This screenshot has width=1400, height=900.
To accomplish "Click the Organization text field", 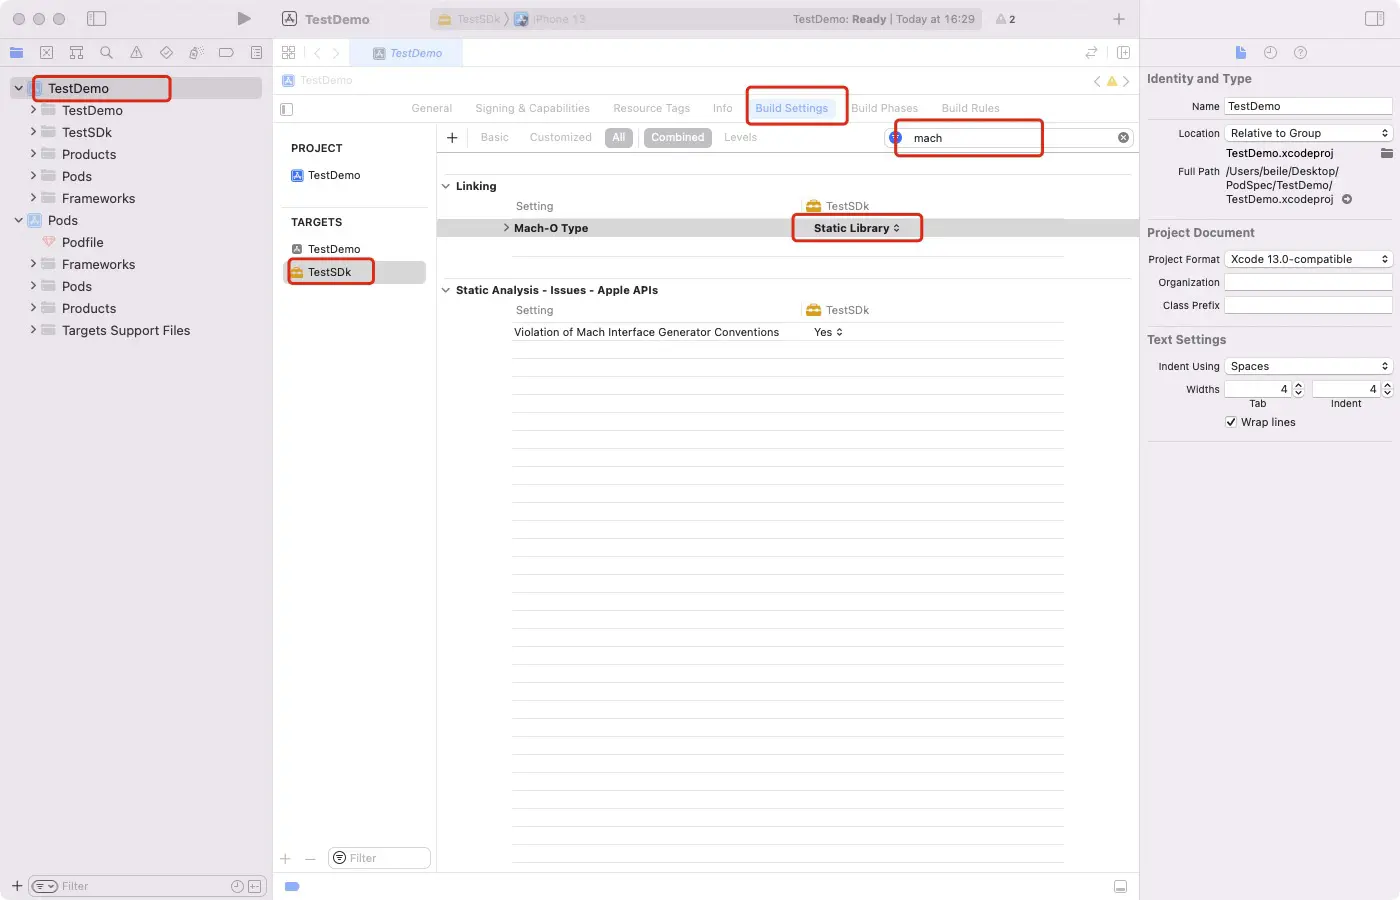I will pyautogui.click(x=1308, y=282).
